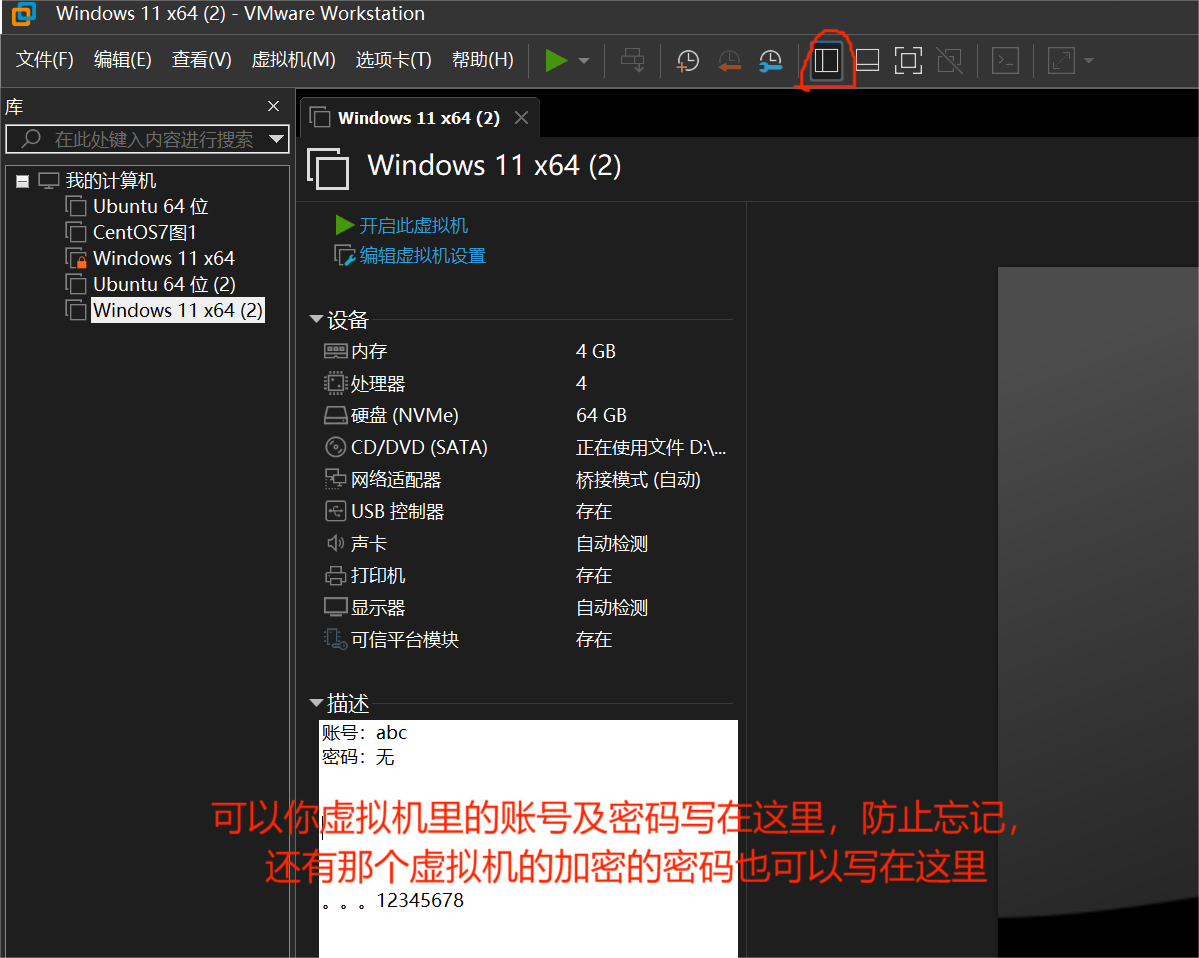Image resolution: width=1199 pixels, height=958 pixels.
Task: Open the console view terminal icon
Action: [1005, 60]
